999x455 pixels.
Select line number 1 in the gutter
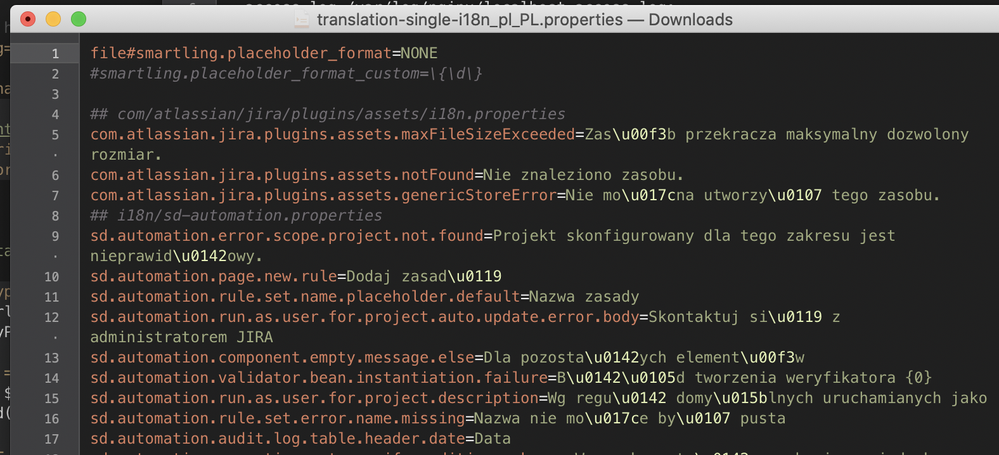55,54
